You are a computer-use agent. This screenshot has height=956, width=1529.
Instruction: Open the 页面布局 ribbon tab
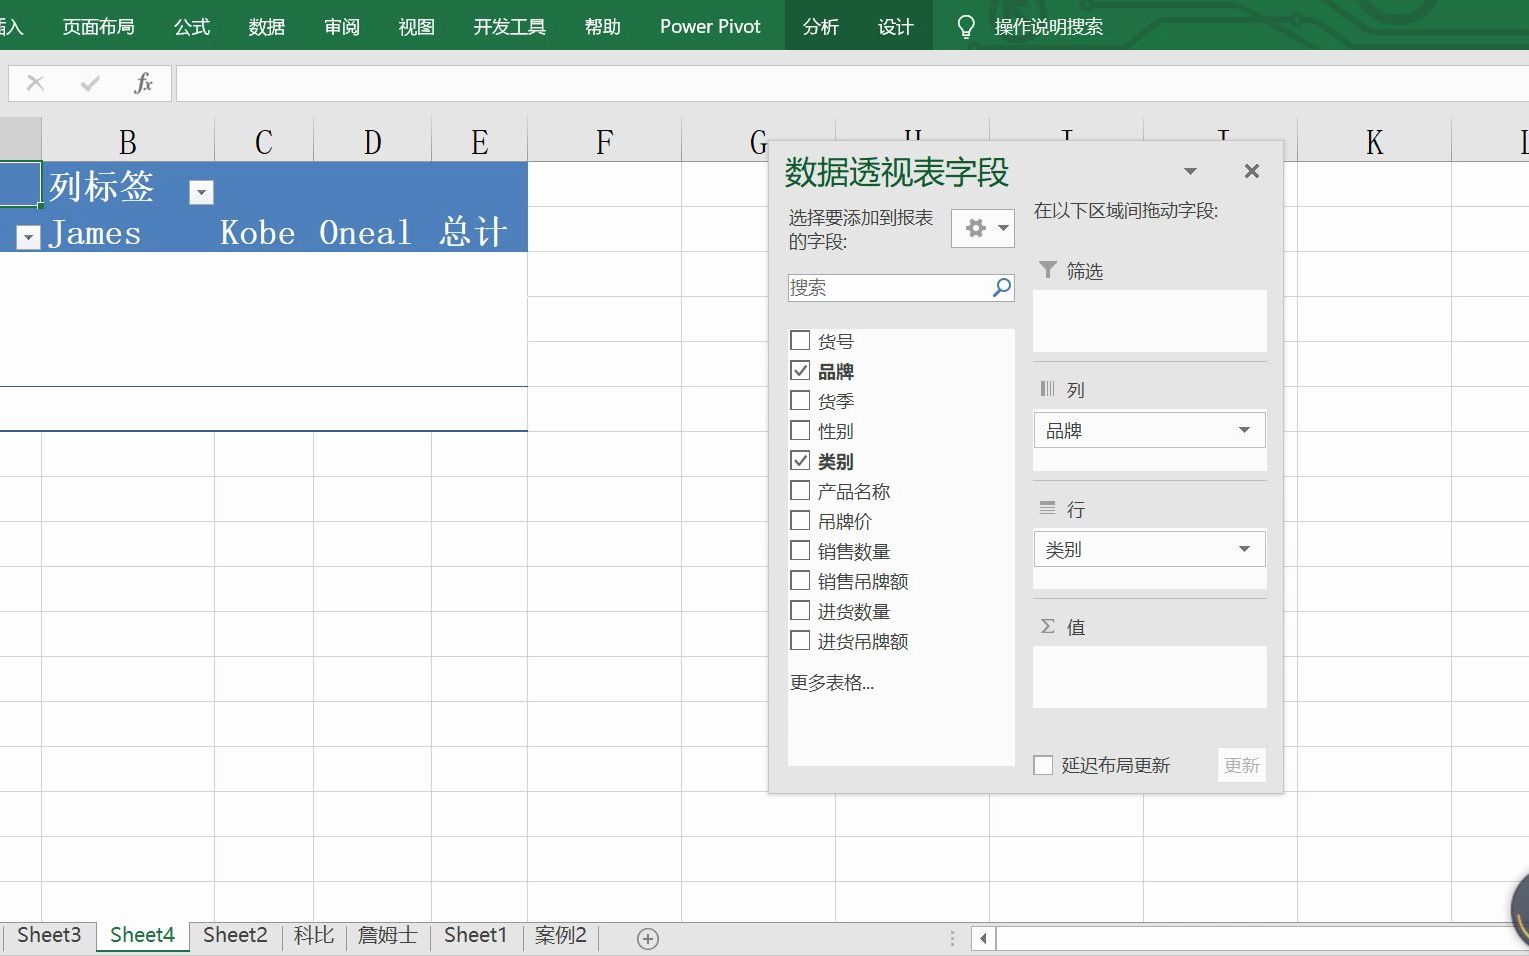pos(98,27)
